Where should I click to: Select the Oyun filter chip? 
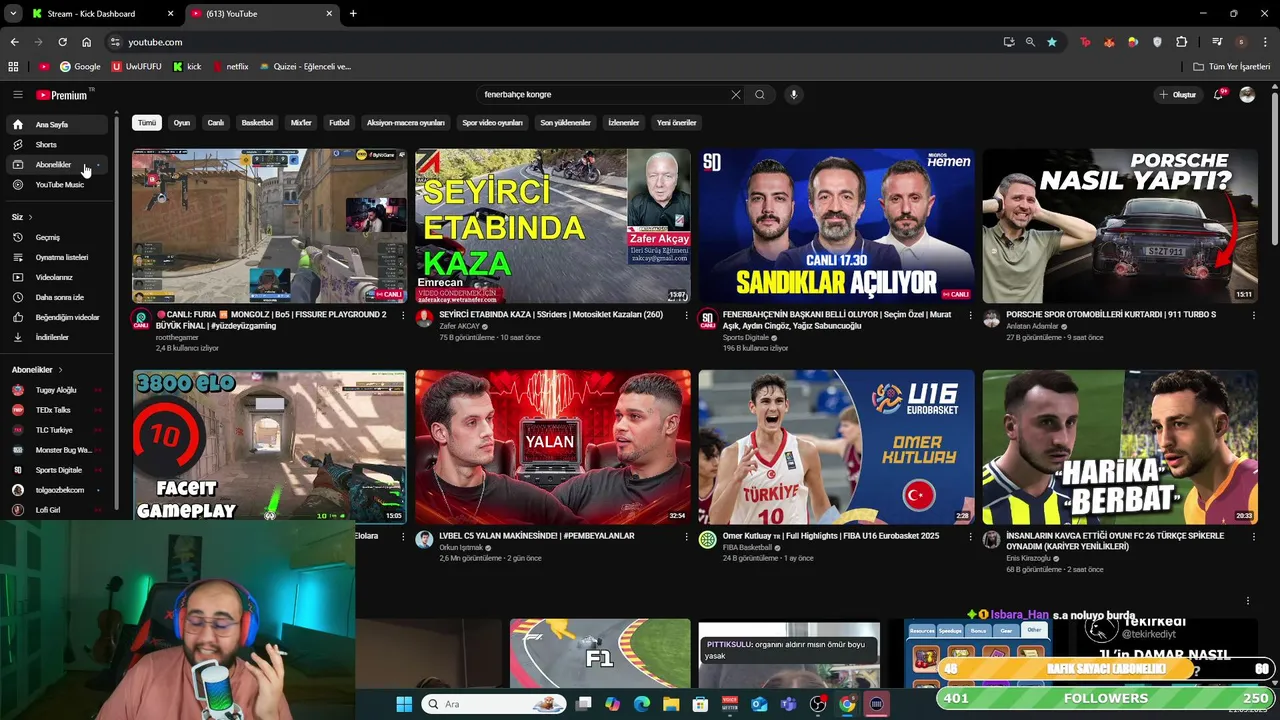click(182, 123)
